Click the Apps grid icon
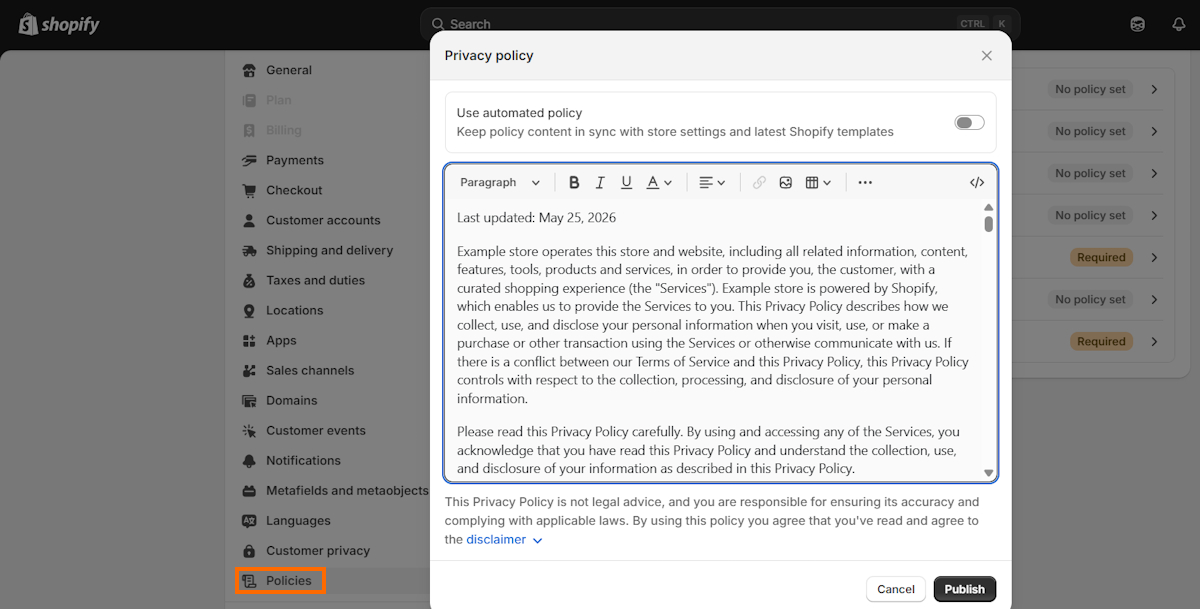Viewport: 1200px width, 609px height. [249, 341]
